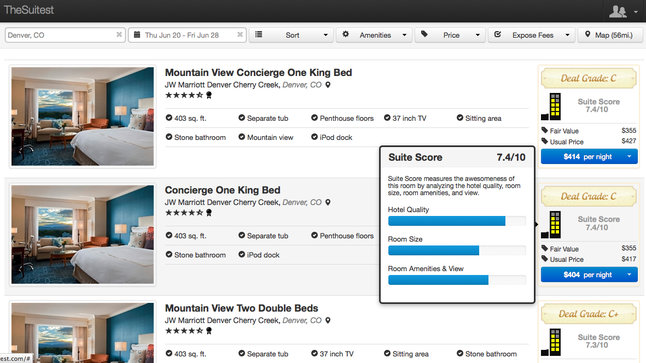This screenshot has width=646, height=363.
Task: Click the Hotel Quality score bar
Action: 457,221
